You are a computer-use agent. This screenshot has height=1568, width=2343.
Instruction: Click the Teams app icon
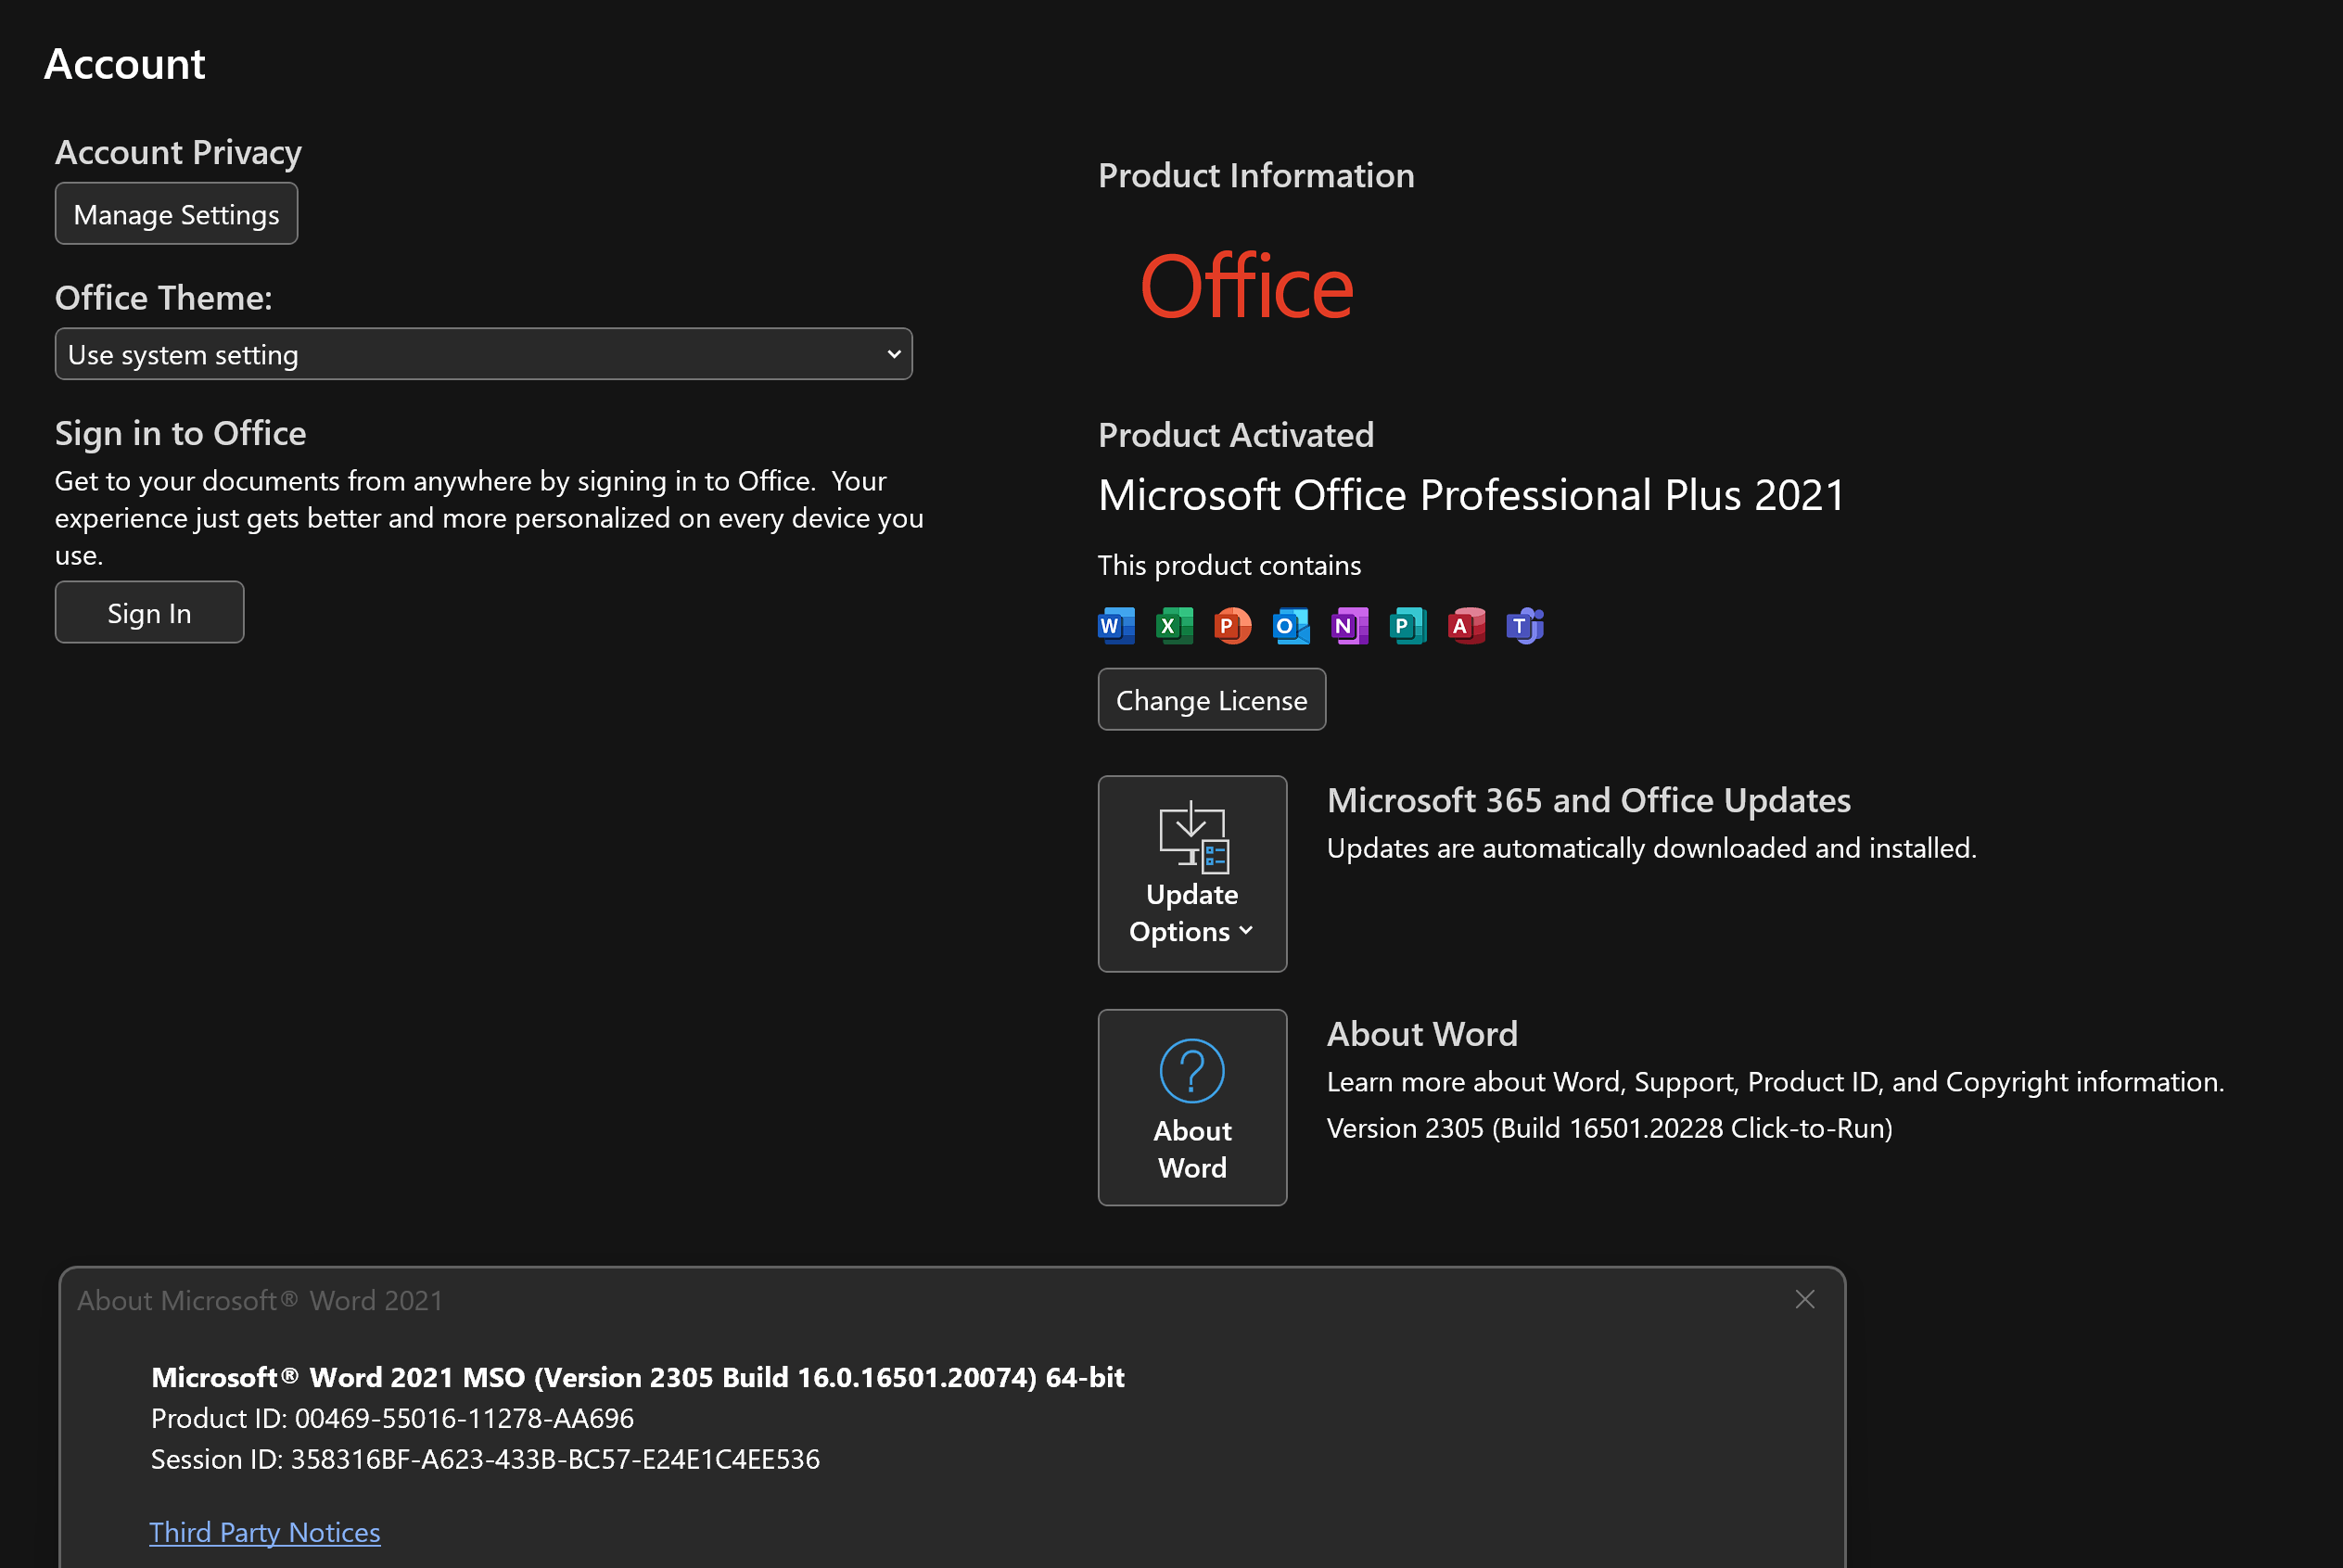point(1524,626)
